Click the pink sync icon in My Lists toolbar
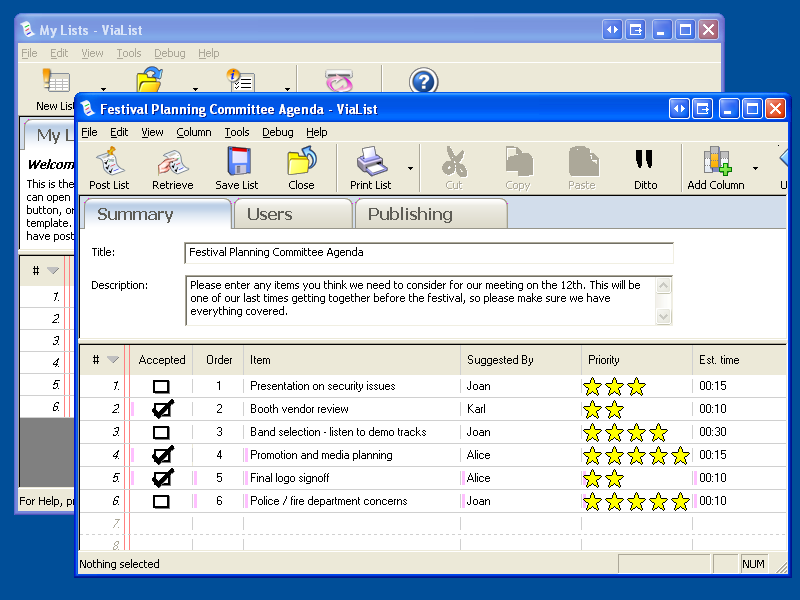800x600 pixels. tap(339, 81)
